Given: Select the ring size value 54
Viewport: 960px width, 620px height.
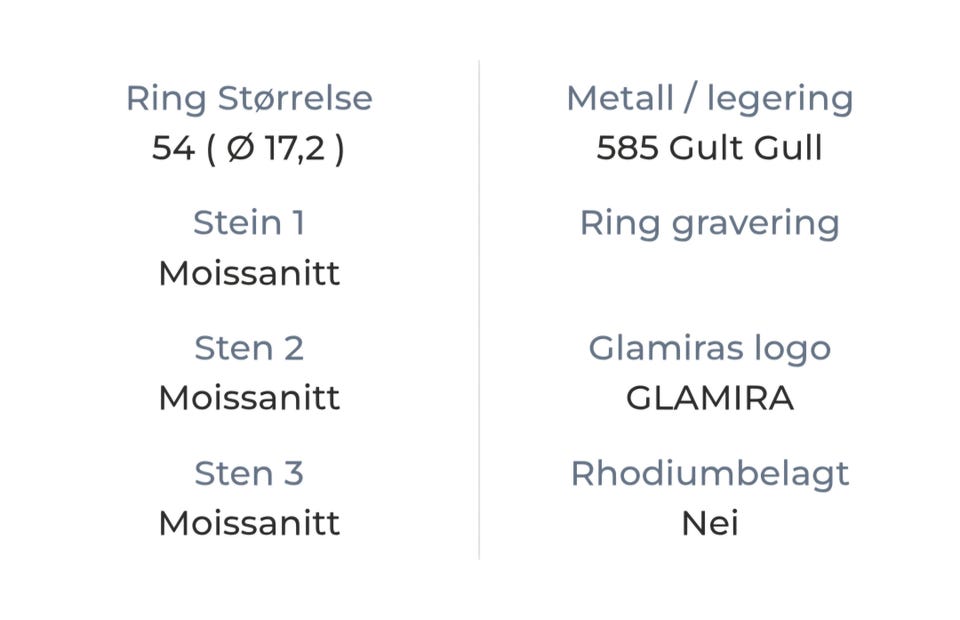Looking at the screenshot, I should click(172, 148).
